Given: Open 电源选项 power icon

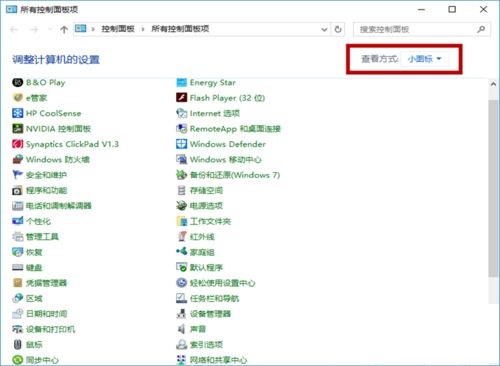Looking at the screenshot, I should click(181, 206).
